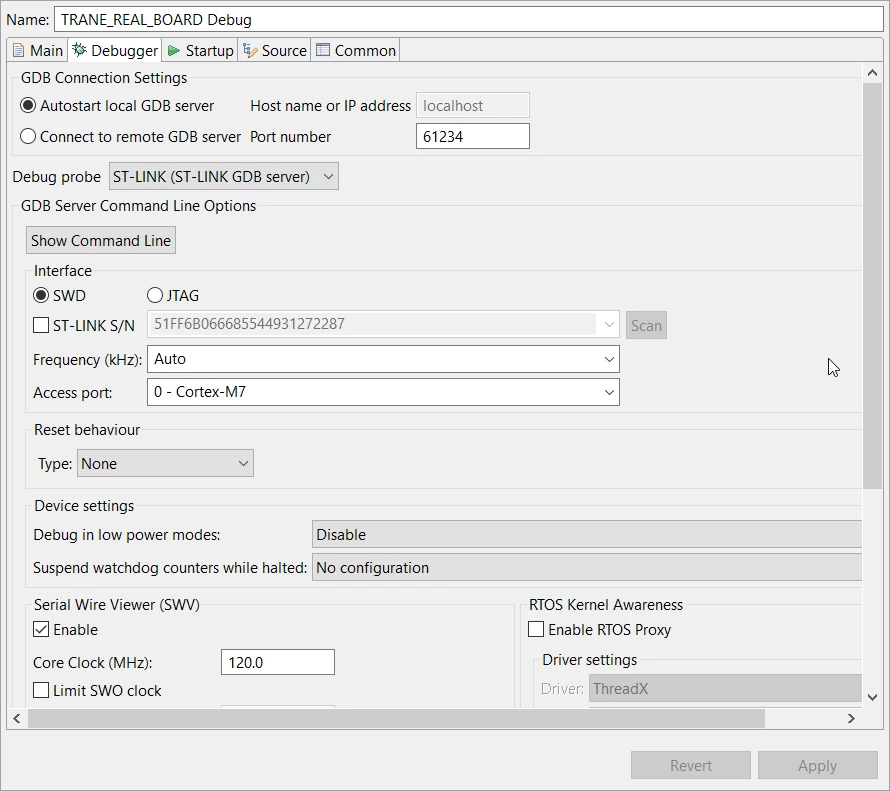The width and height of the screenshot is (890, 791).
Task: Switch to the Source tab
Action: click(275, 51)
